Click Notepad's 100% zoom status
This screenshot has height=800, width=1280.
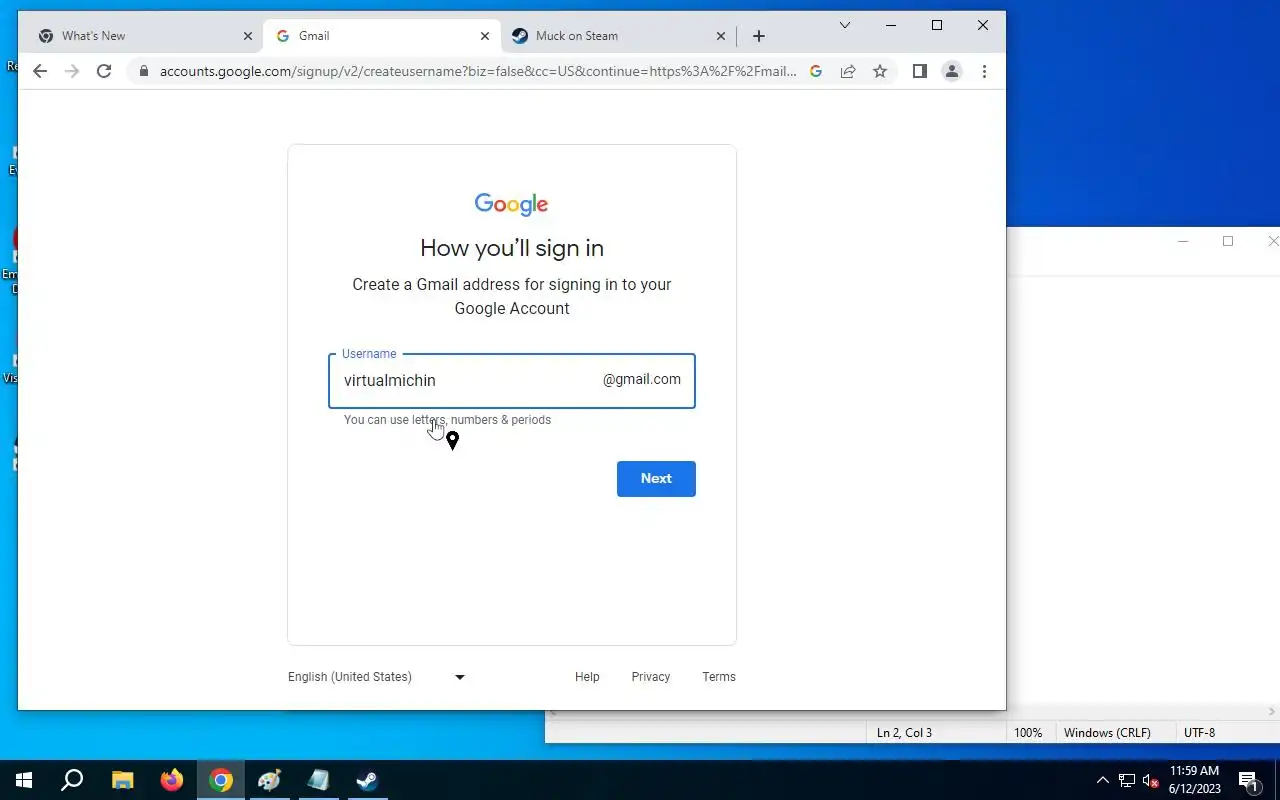(1028, 733)
